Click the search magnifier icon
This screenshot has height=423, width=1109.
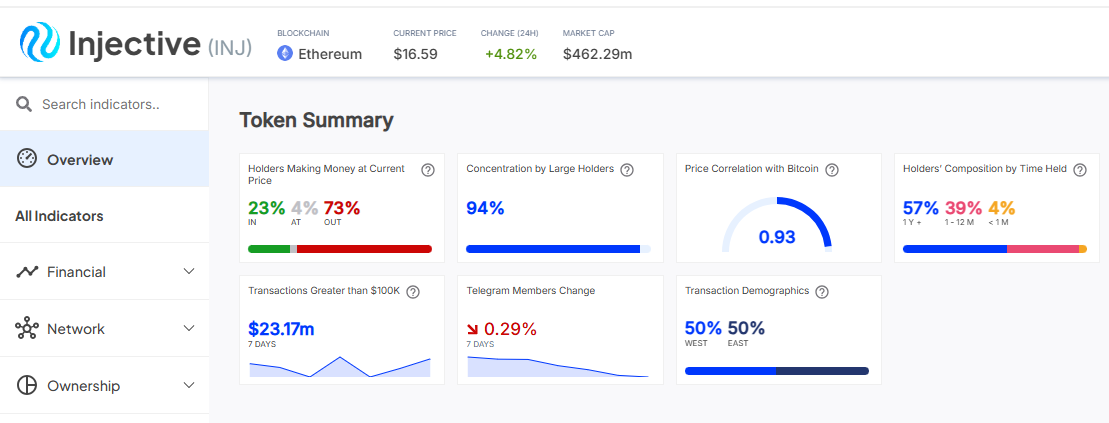[x=24, y=105]
